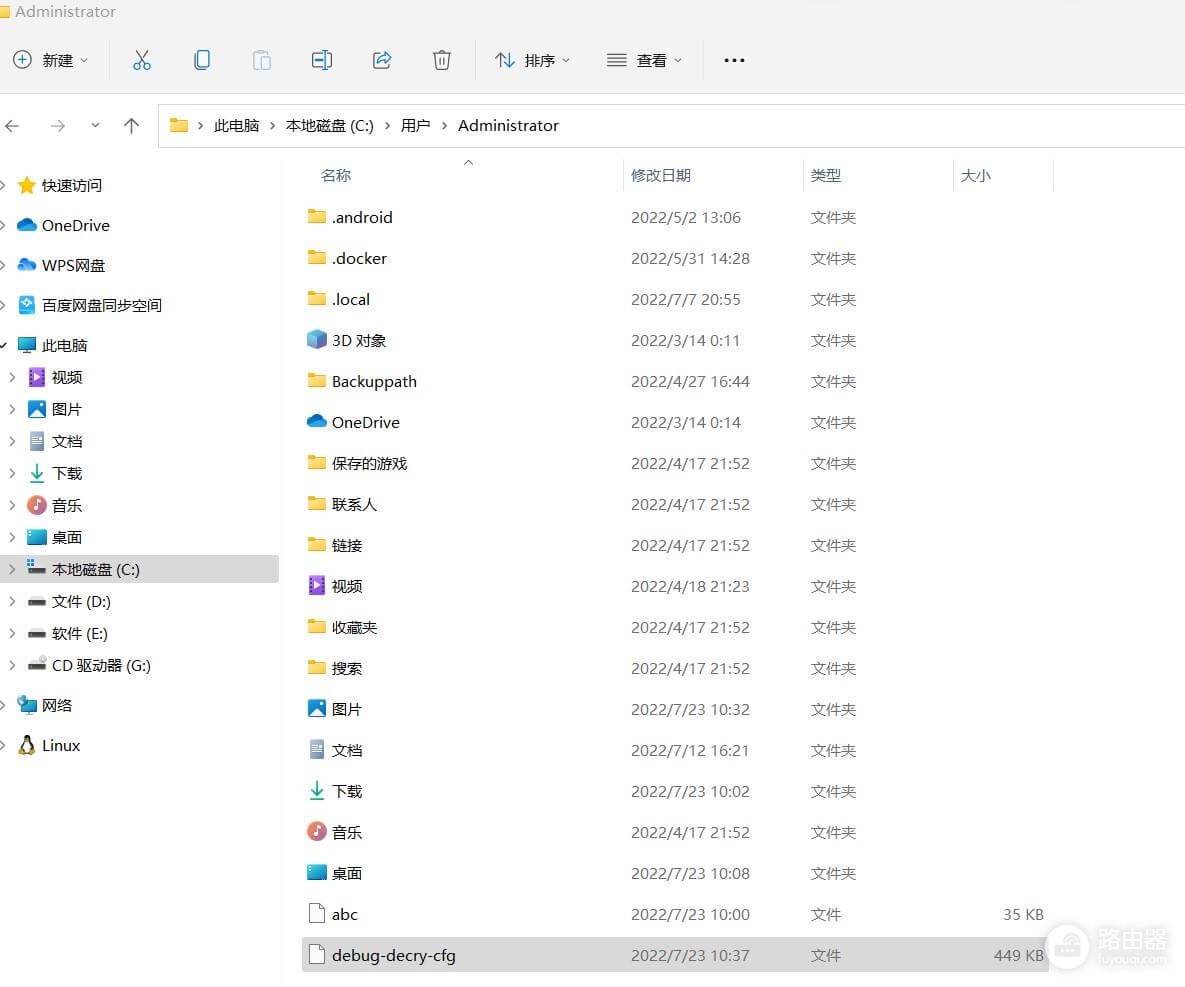Sort by 修改日期 column header
This screenshot has width=1185, height=987.
pyautogui.click(x=661, y=175)
